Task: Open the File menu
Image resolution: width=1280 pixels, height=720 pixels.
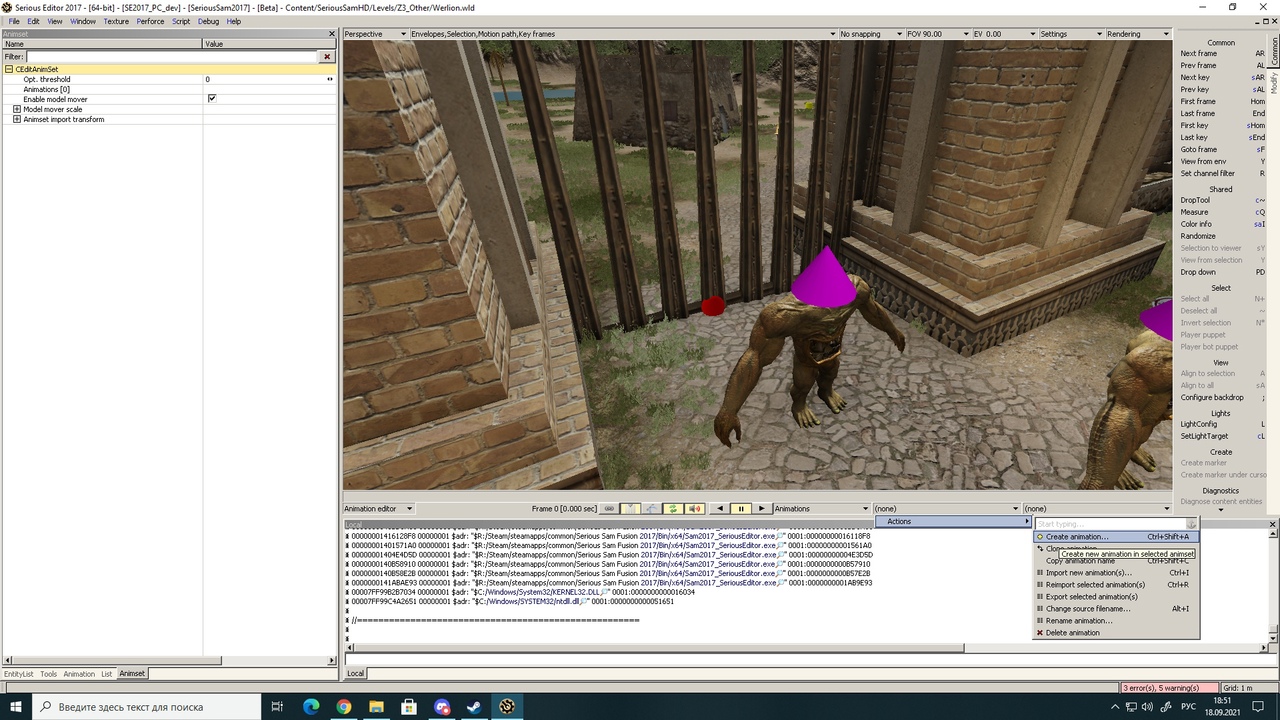Action: (x=14, y=21)
